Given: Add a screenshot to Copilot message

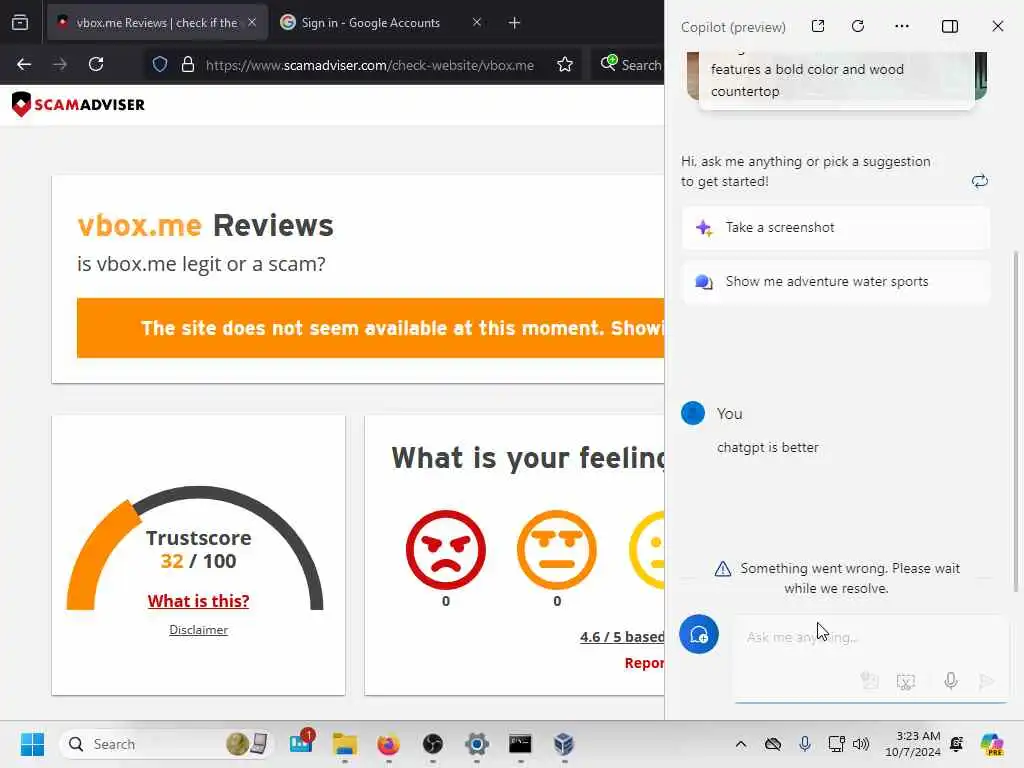Looking at the screenshot, I should (x=906, y=681).
